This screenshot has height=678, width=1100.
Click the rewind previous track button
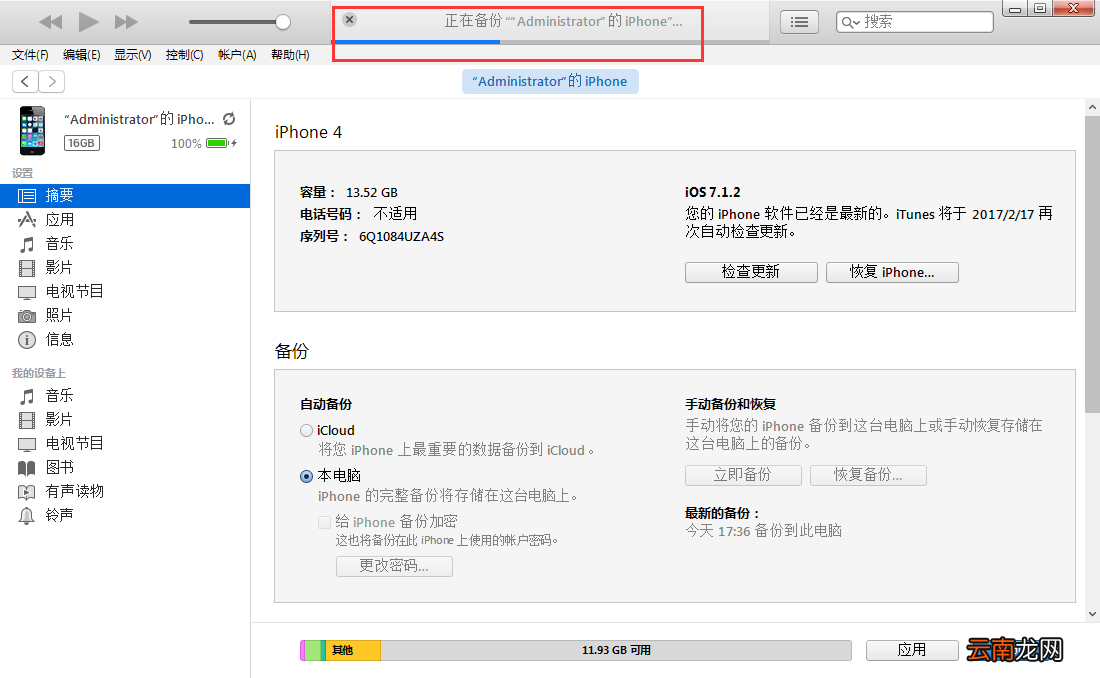point(51,22)
